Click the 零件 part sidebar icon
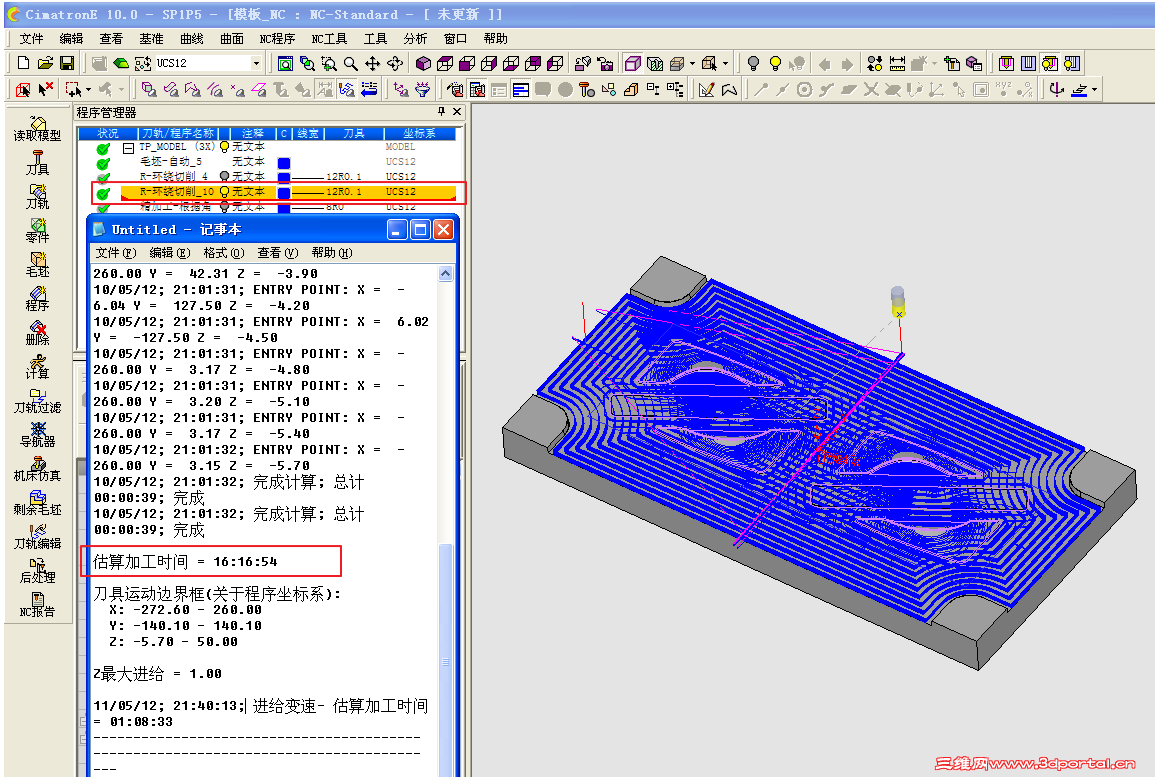 click(x=38, y=231)
